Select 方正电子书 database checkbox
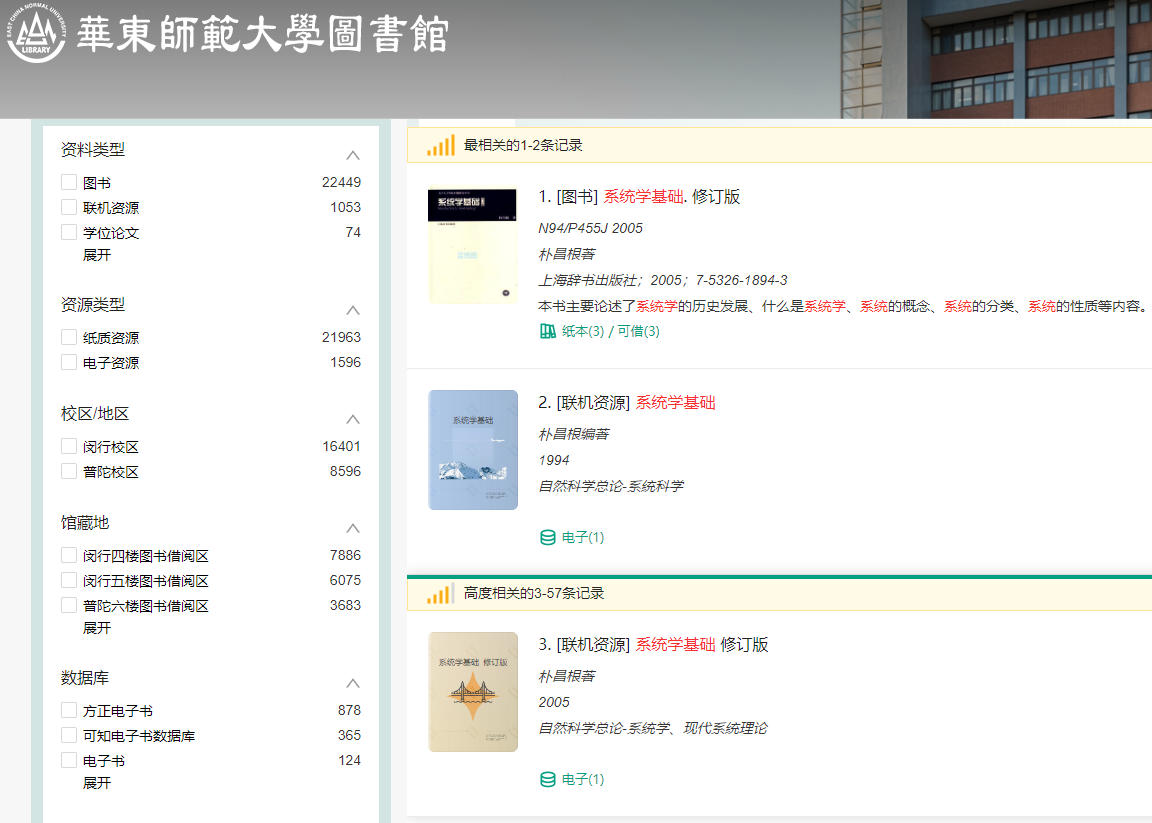Viewport: 1152px width, 823px height. tap(69, 710)
